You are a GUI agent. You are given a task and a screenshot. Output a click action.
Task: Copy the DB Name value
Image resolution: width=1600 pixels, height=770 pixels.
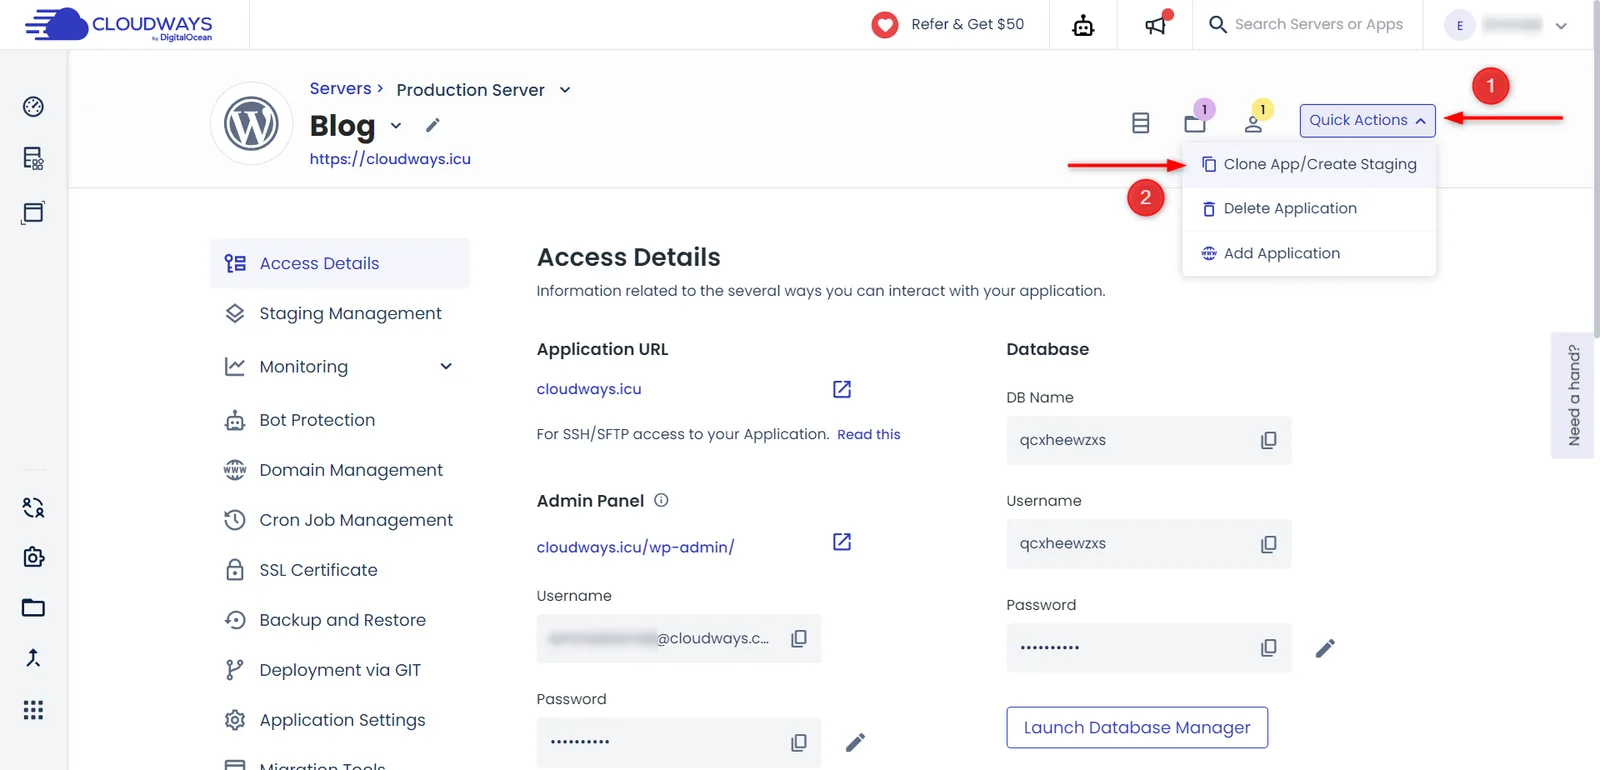point(1268,440)
